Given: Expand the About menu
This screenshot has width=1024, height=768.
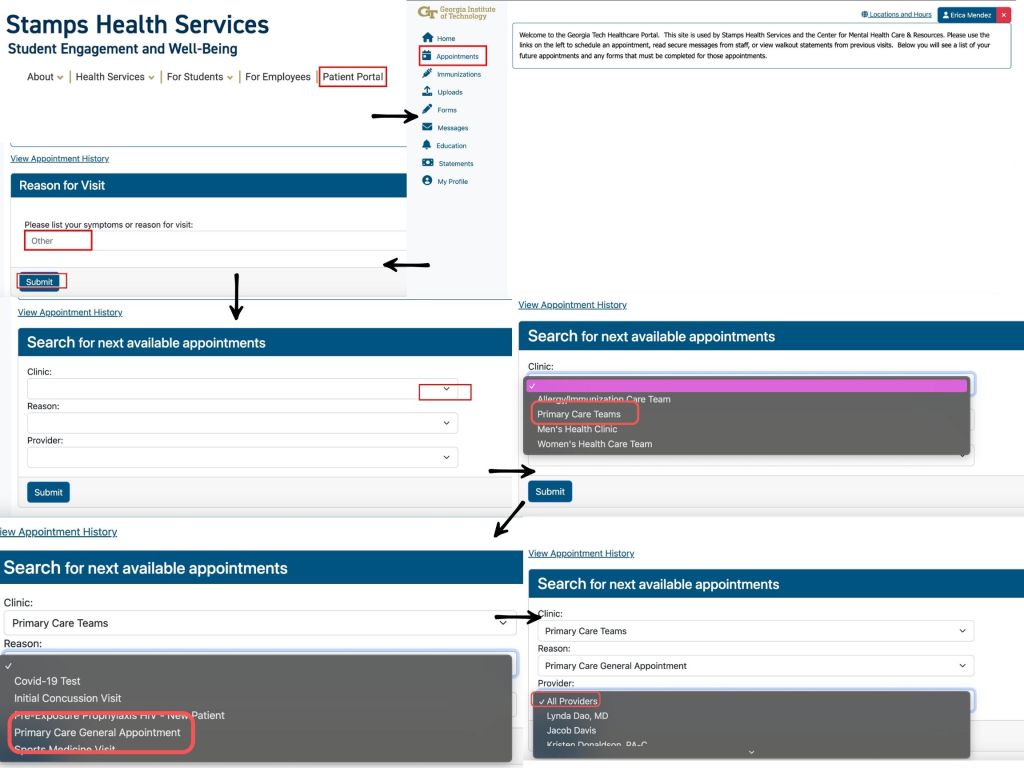Looking at the screenshot, I should [44, 77].
